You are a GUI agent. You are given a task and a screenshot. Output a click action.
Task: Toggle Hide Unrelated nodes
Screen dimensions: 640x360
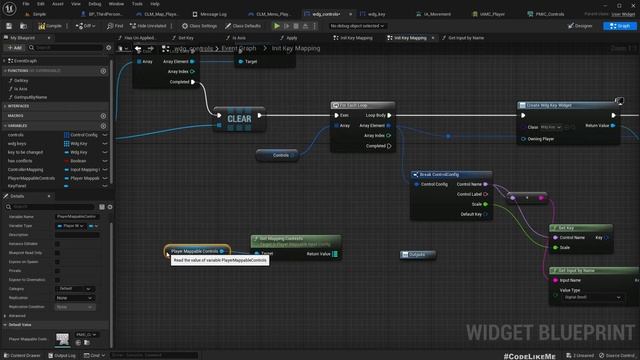(x=148, y=26)
